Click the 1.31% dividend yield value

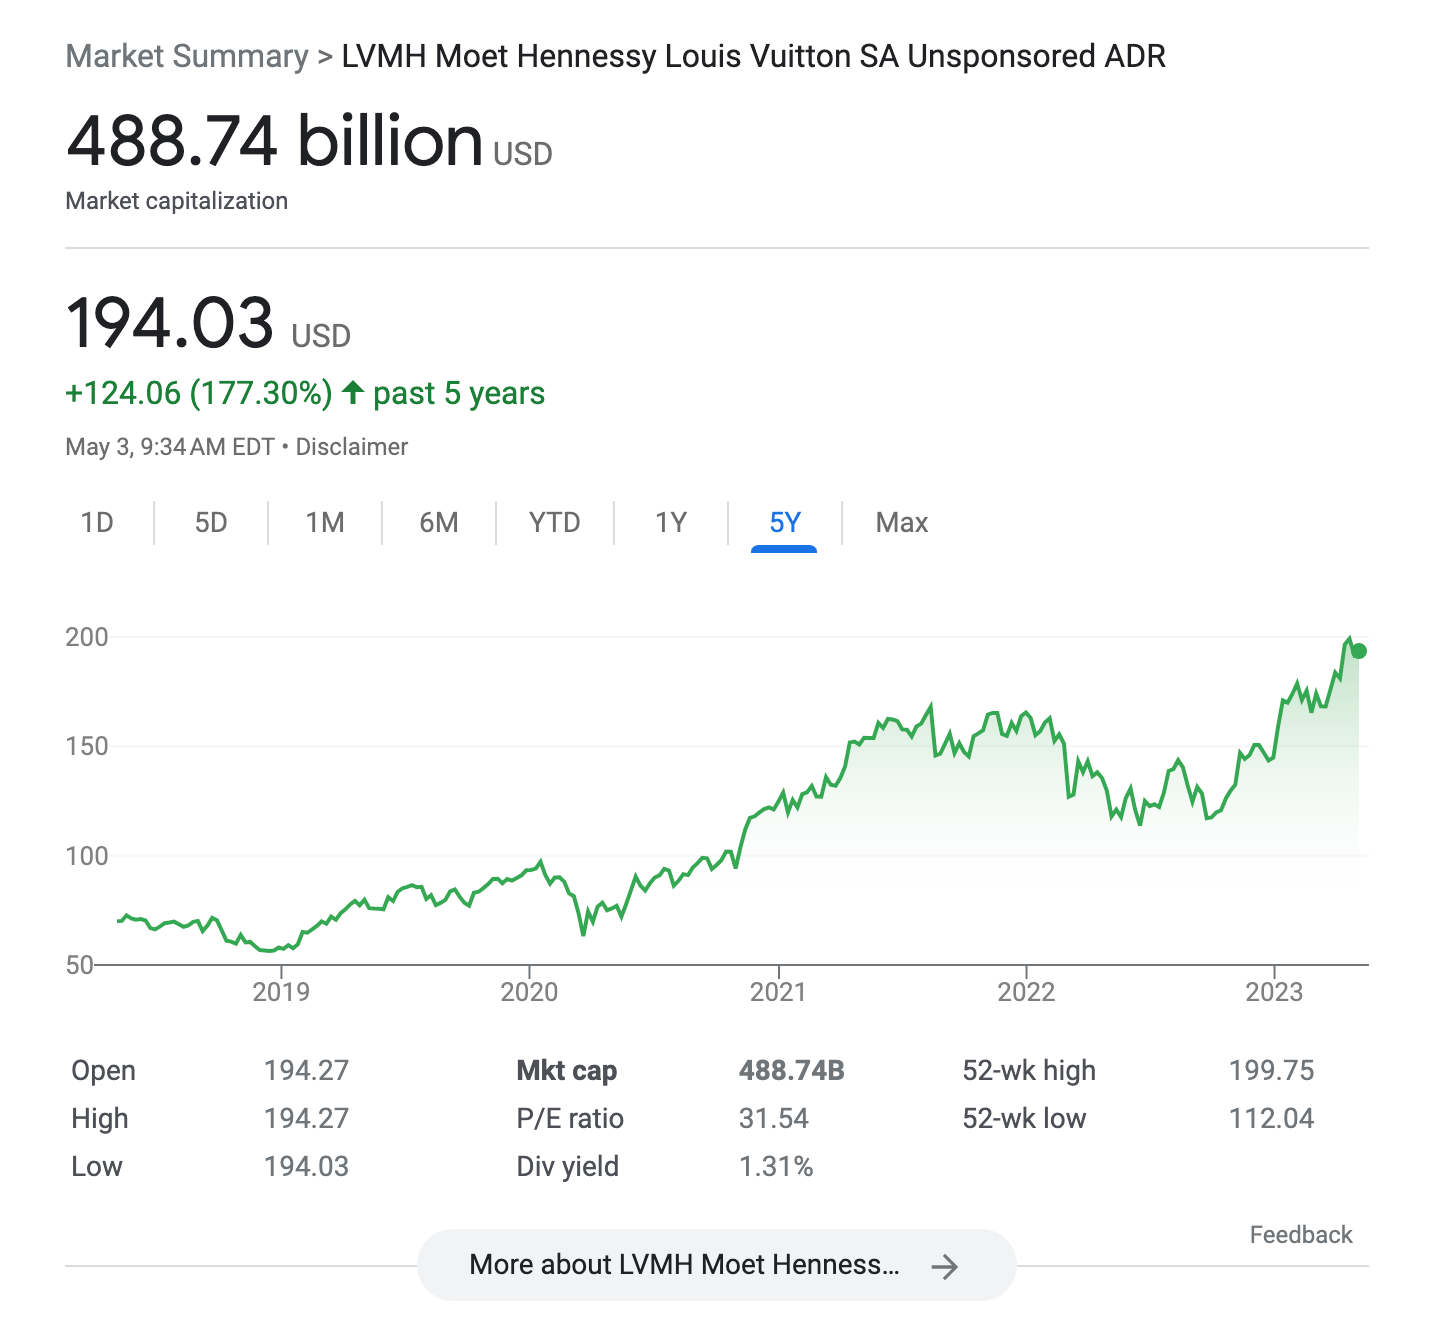click(x=776, y=1167)
